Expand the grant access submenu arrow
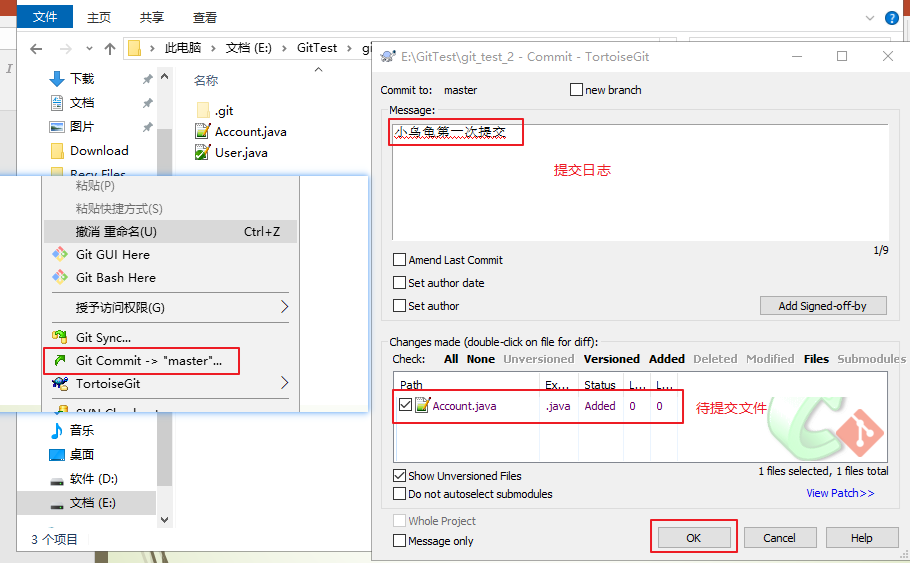The width and height of the screenshot is (910, 563). [x=284, y=306]
